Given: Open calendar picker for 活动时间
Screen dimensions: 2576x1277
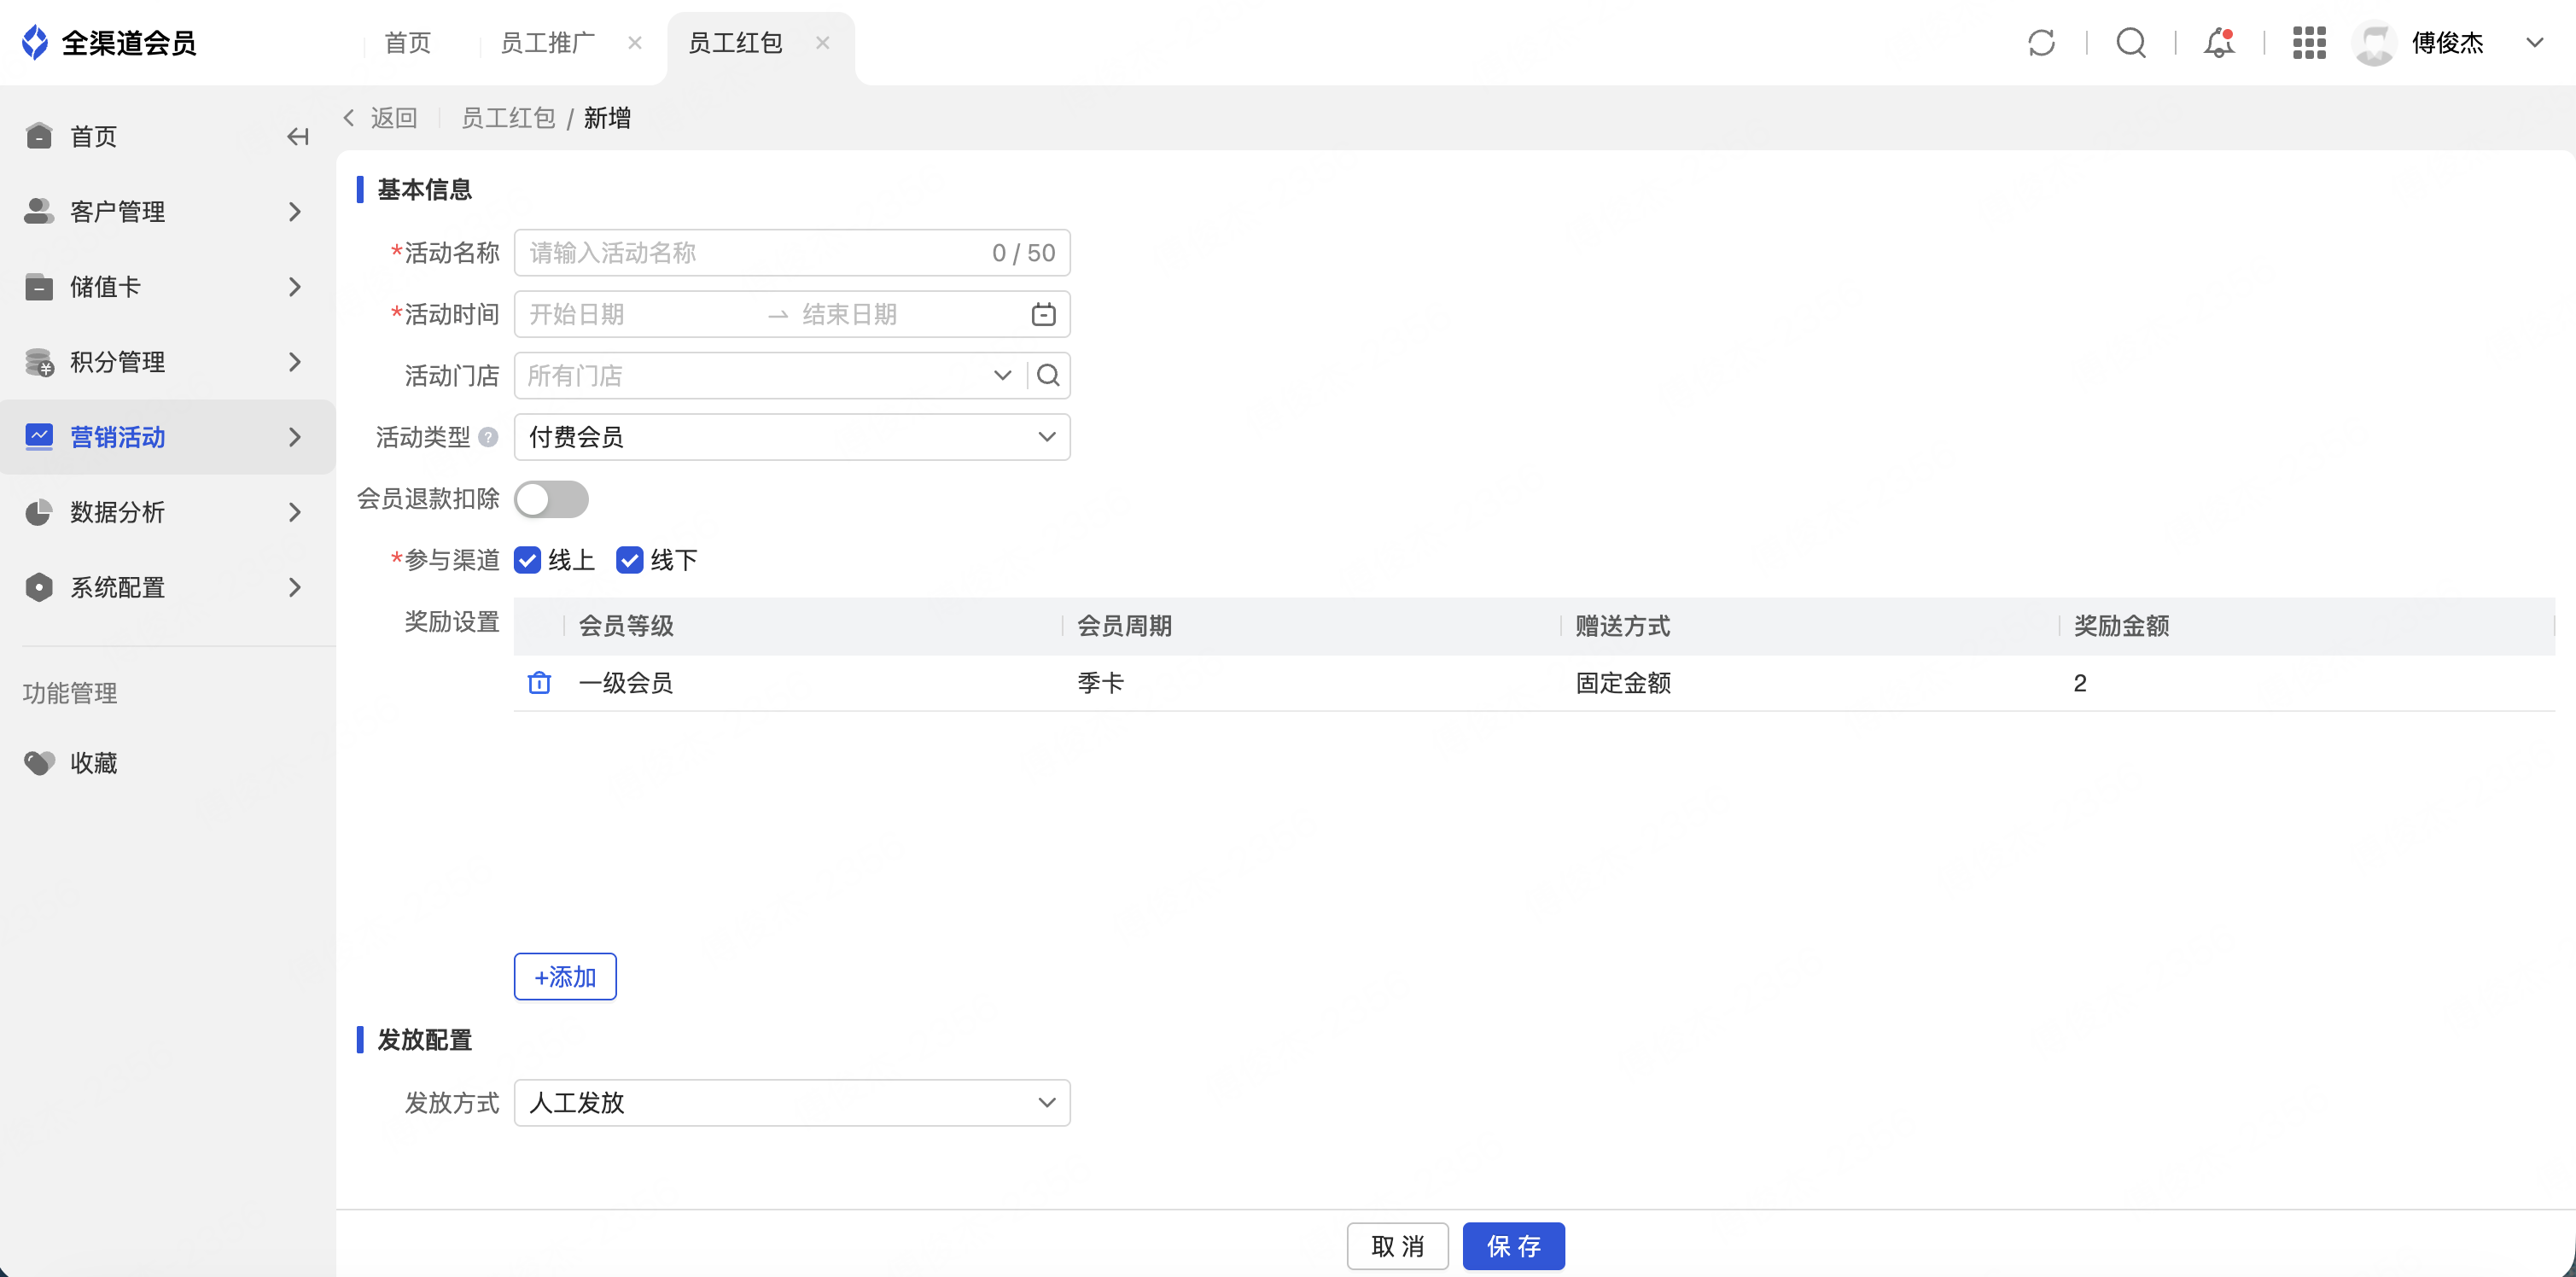Looking at the screenshot, I should coord(1043,315).
